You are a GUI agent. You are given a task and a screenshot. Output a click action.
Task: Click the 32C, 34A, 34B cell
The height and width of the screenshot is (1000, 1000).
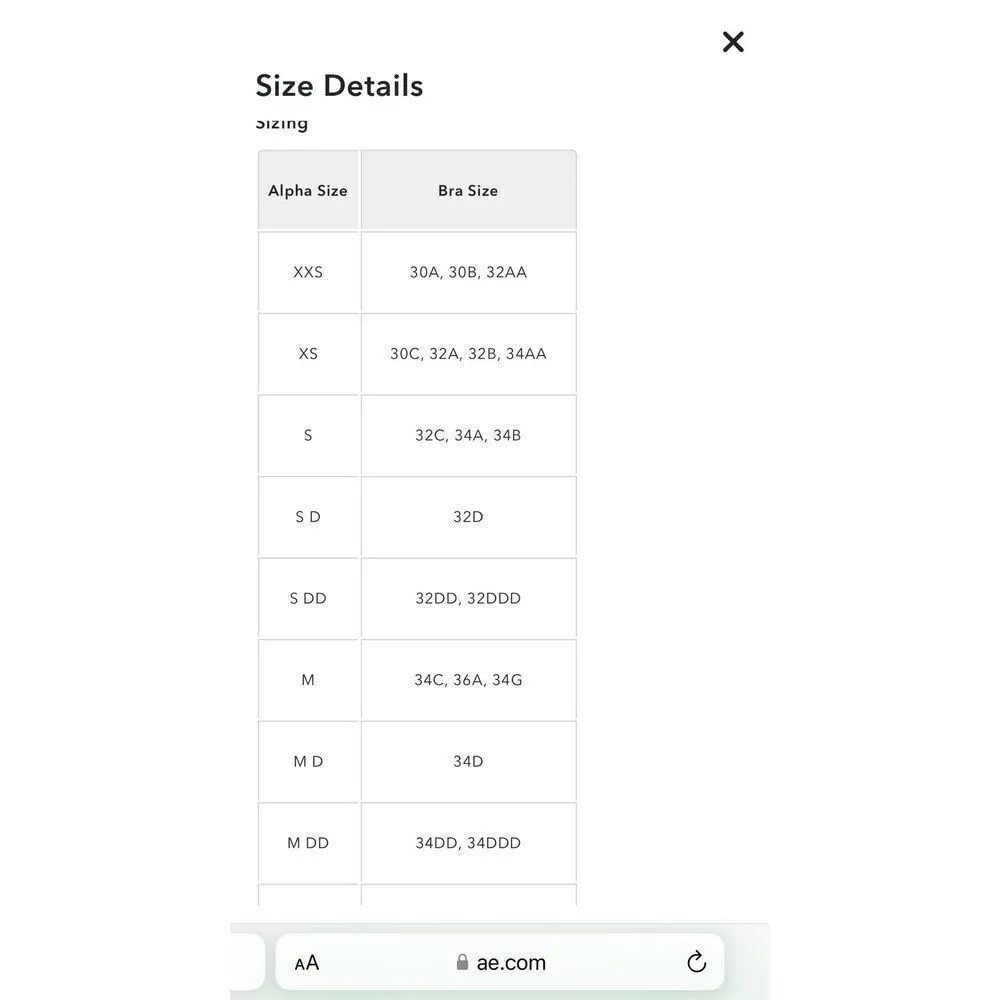[x=468, y=436]
